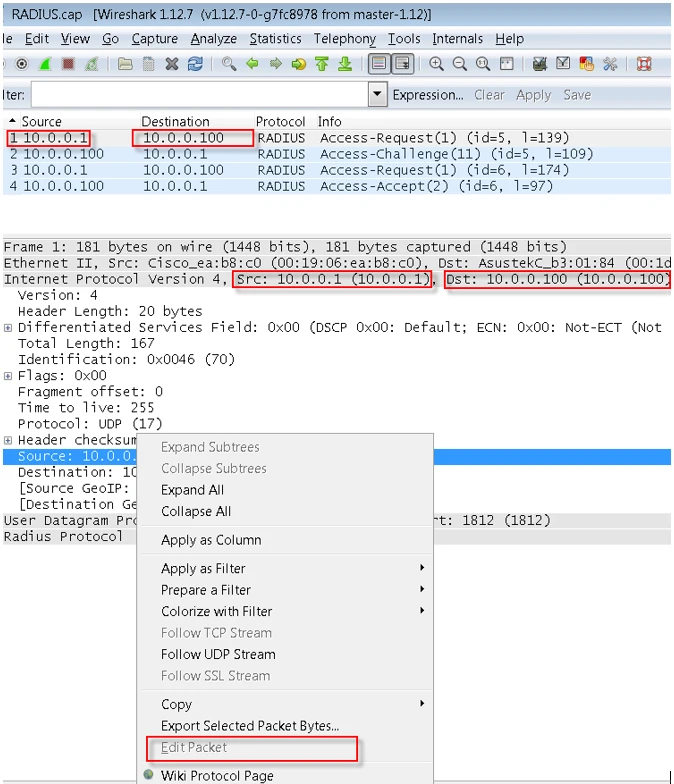The image size is (674, 784).
Task: Click inside the display filter text field
Action: pos(198,95)
